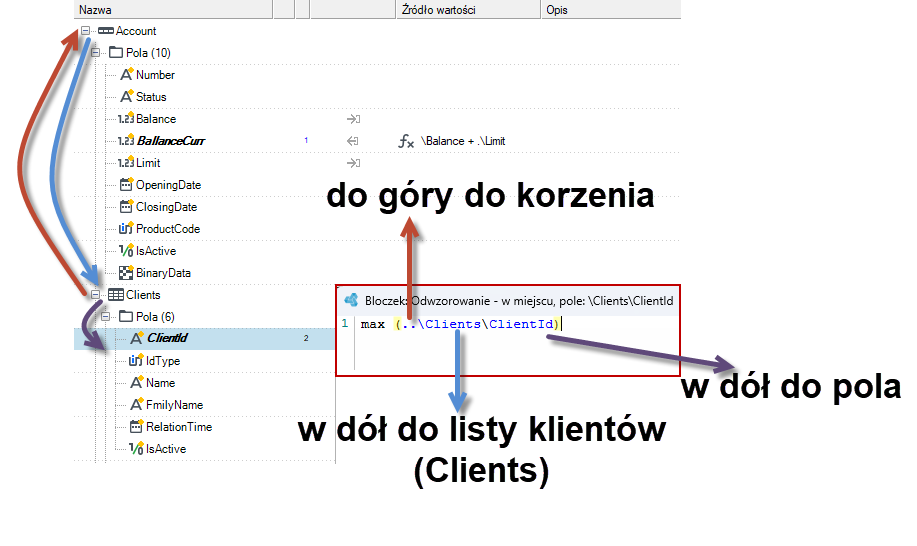Click the fx formula icon for BallanceCurr
Viewport: 917px width, 546px height.
tap(406, 141)
